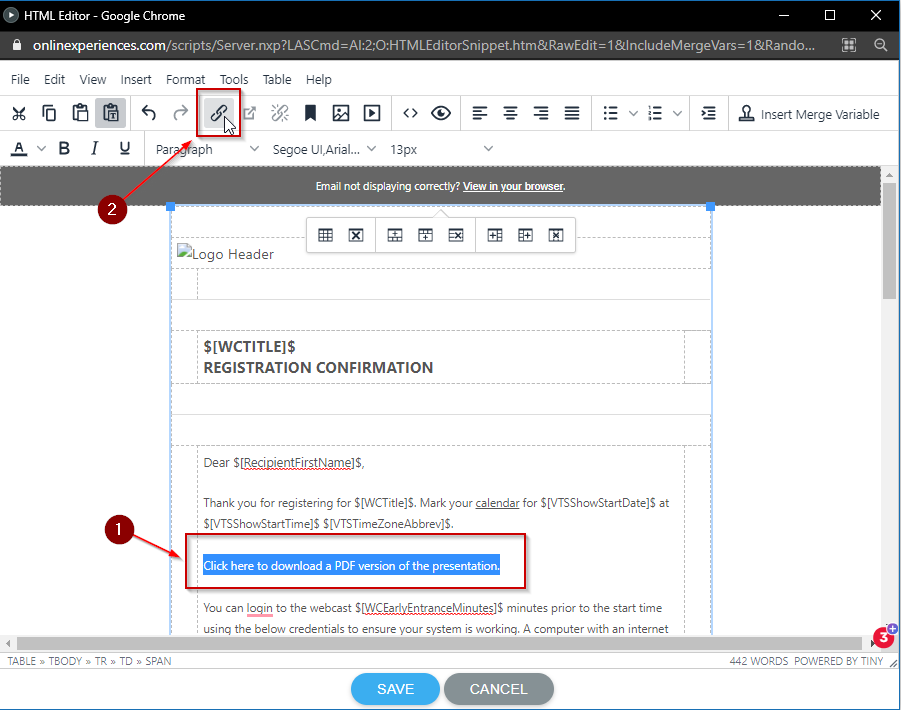Open the File menu
This screenshot has height=710, width=901.
point(20,79)
